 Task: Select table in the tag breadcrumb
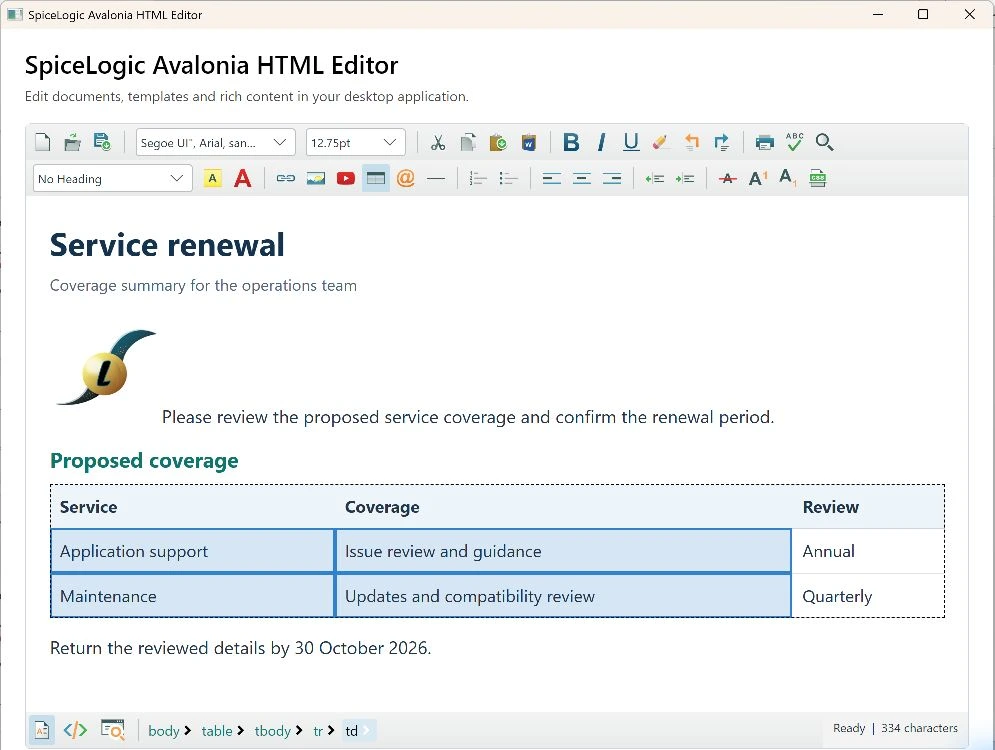pos(217,731)
